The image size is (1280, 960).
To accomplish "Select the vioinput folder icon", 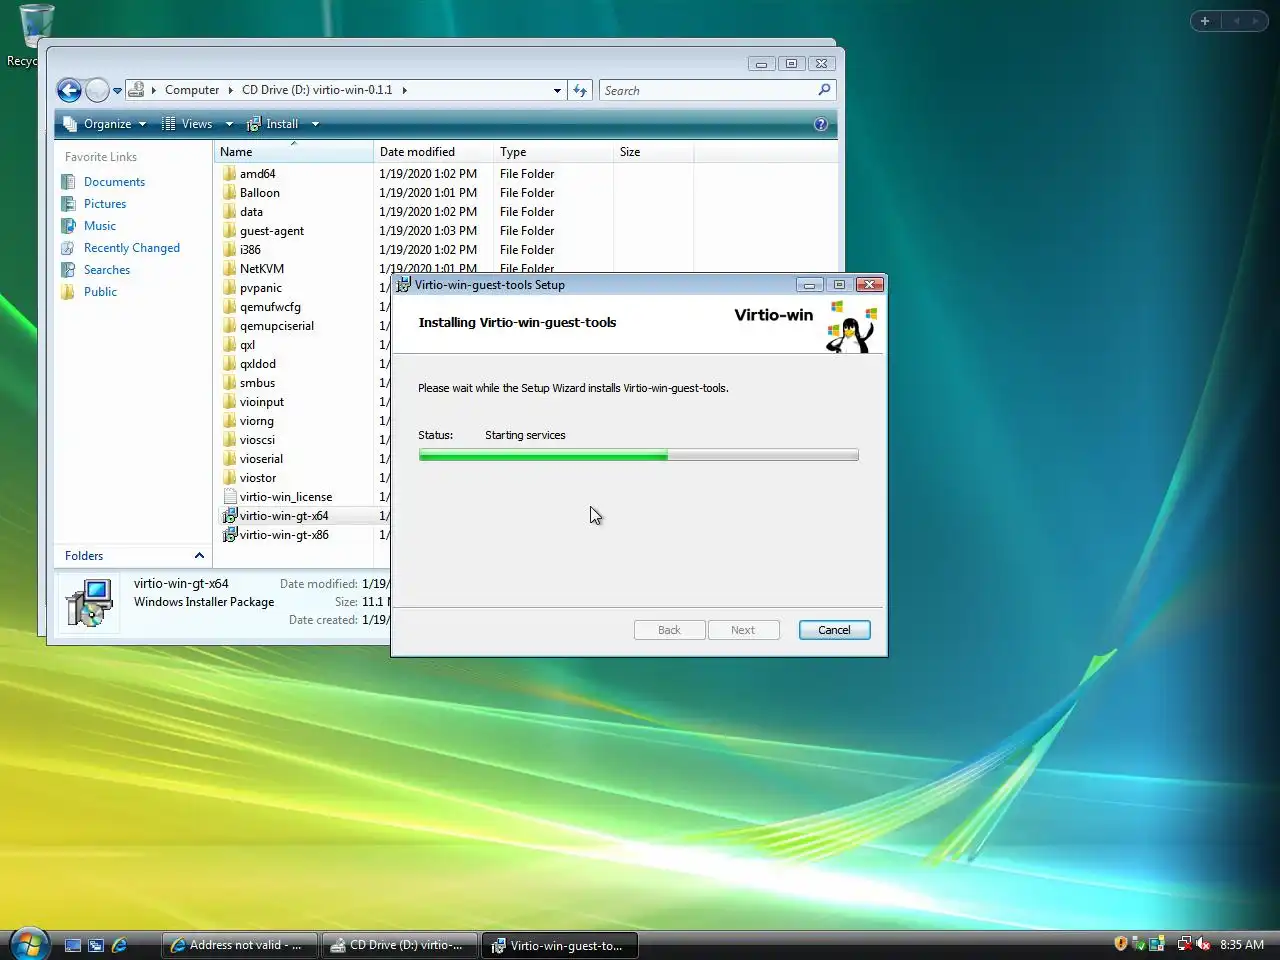I will pyautogui.click(x=229, y=402).
